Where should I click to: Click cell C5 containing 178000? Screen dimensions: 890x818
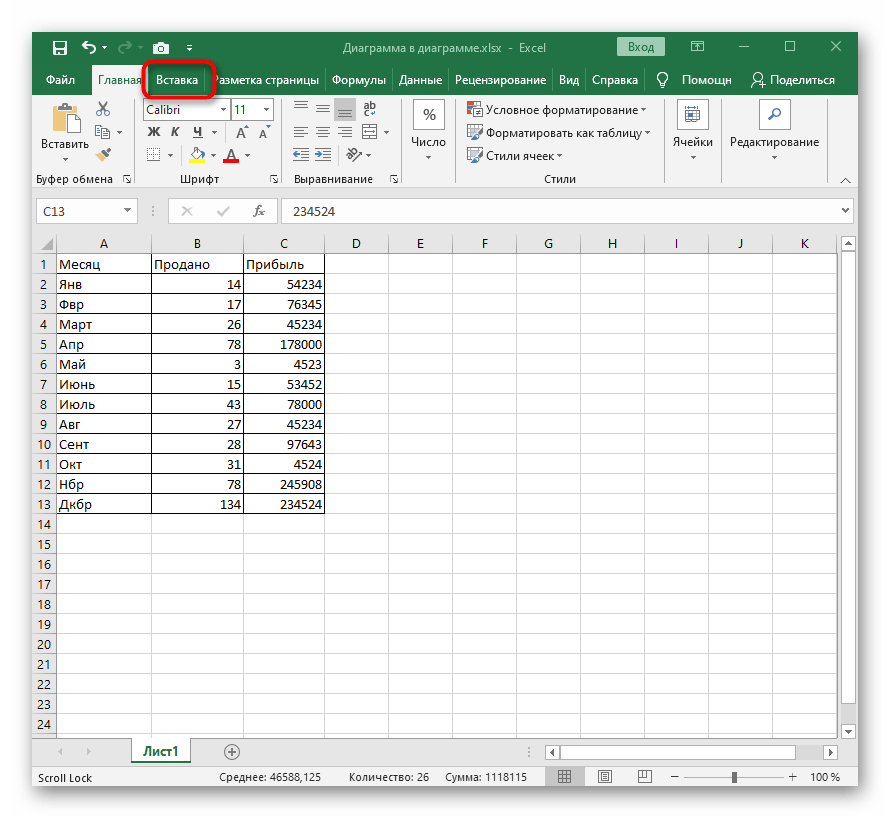tap(284, 344)
